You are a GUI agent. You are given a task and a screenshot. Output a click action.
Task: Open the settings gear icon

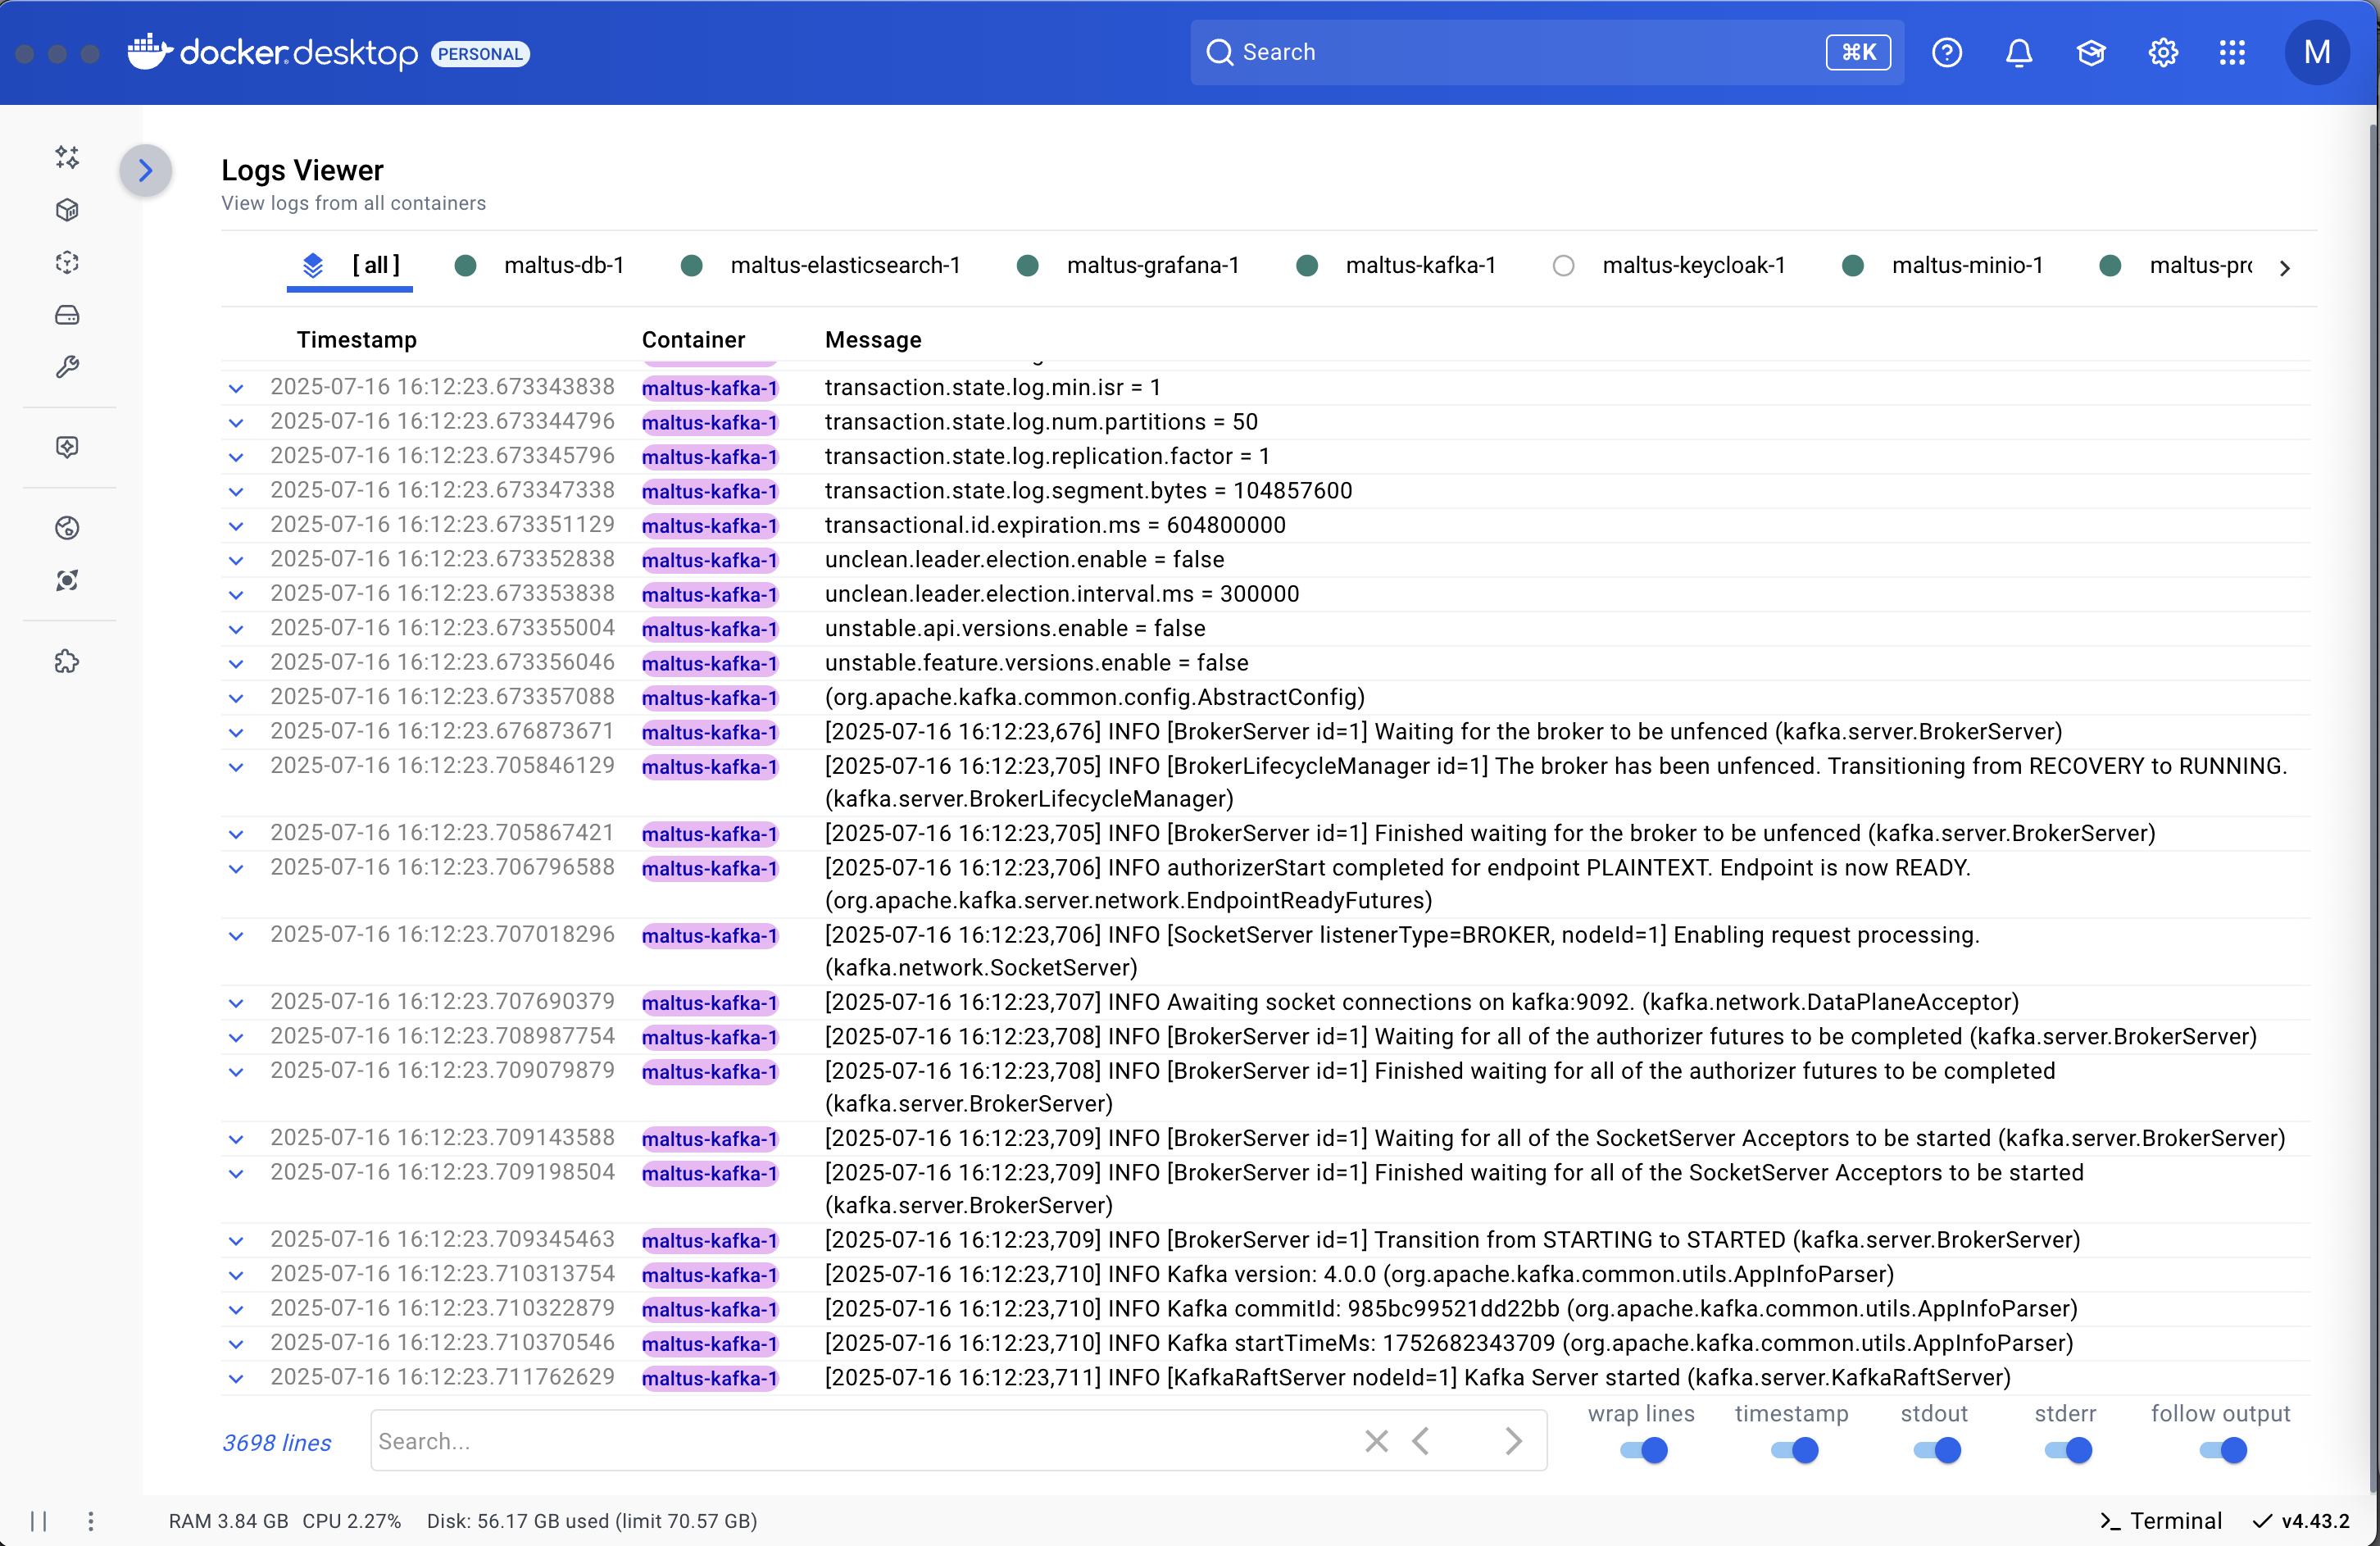point(2162,53)
